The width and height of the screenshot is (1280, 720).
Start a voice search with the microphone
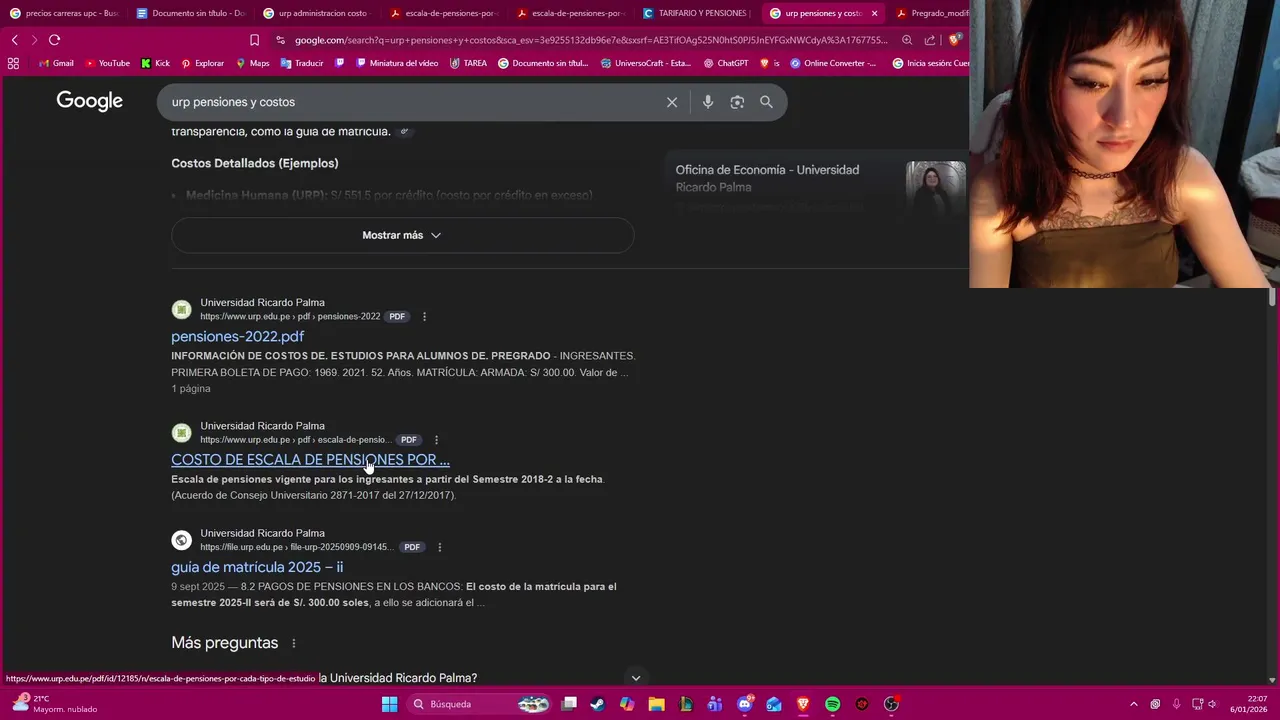click(708, 102)
